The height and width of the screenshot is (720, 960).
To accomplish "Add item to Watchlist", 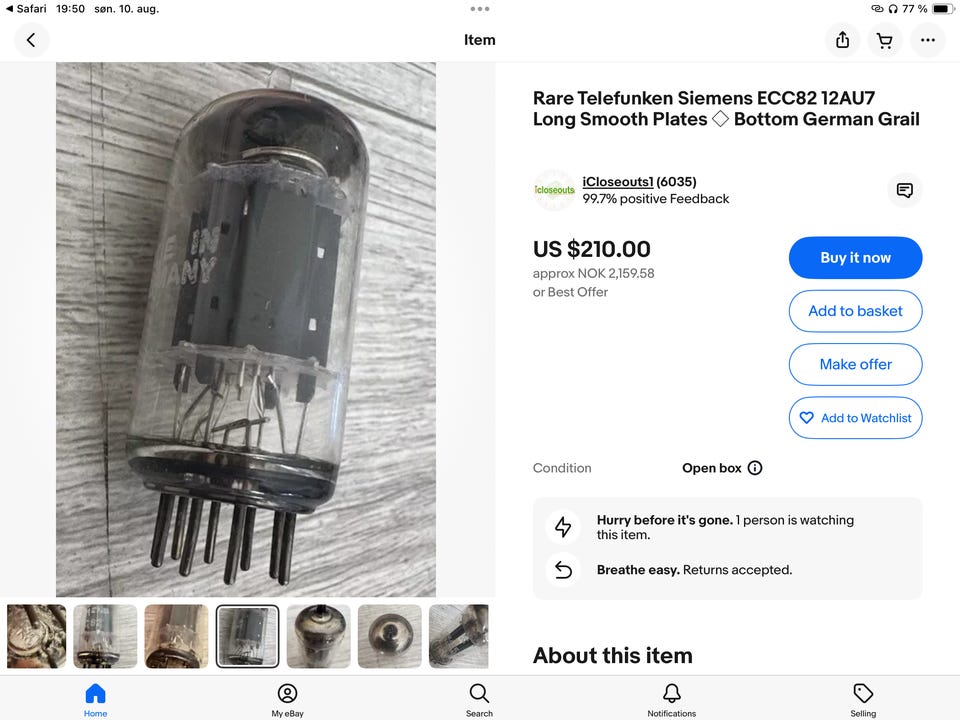I will tap(855, 418).
